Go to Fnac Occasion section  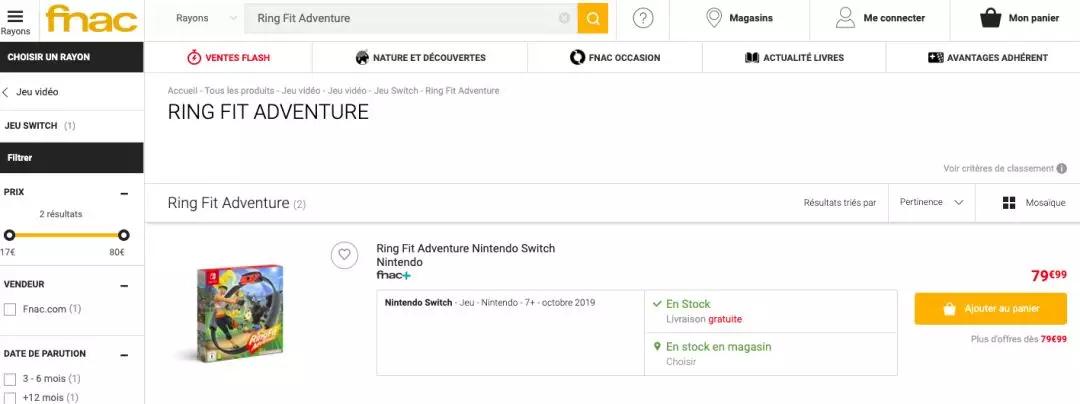click(x=615, y=58)
